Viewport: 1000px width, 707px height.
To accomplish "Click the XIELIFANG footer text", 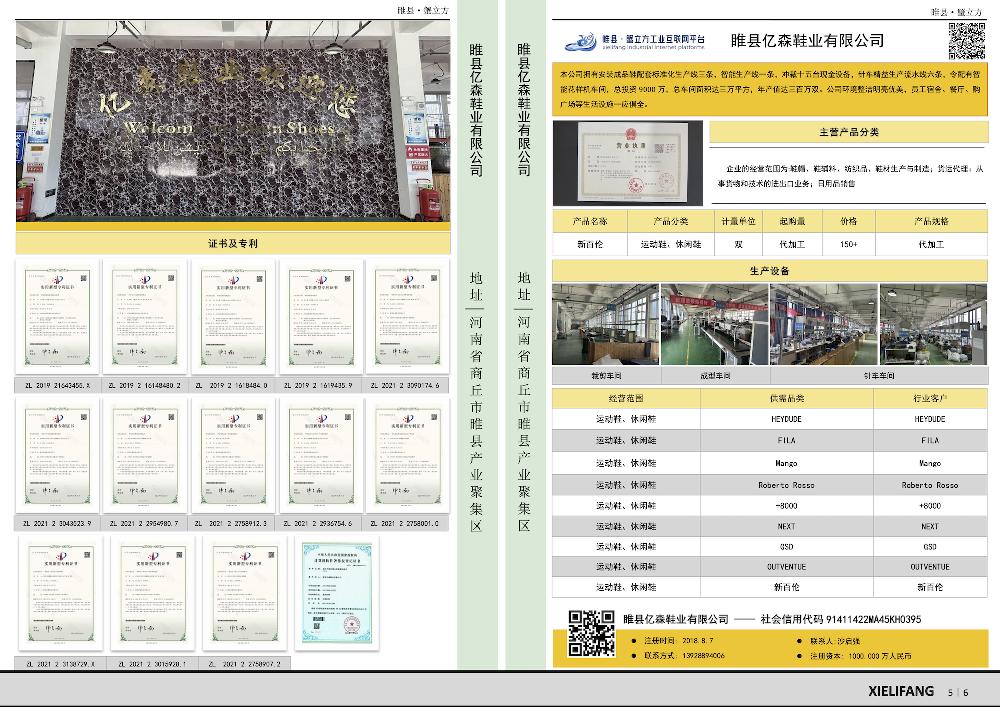I will tap(901, 692).
